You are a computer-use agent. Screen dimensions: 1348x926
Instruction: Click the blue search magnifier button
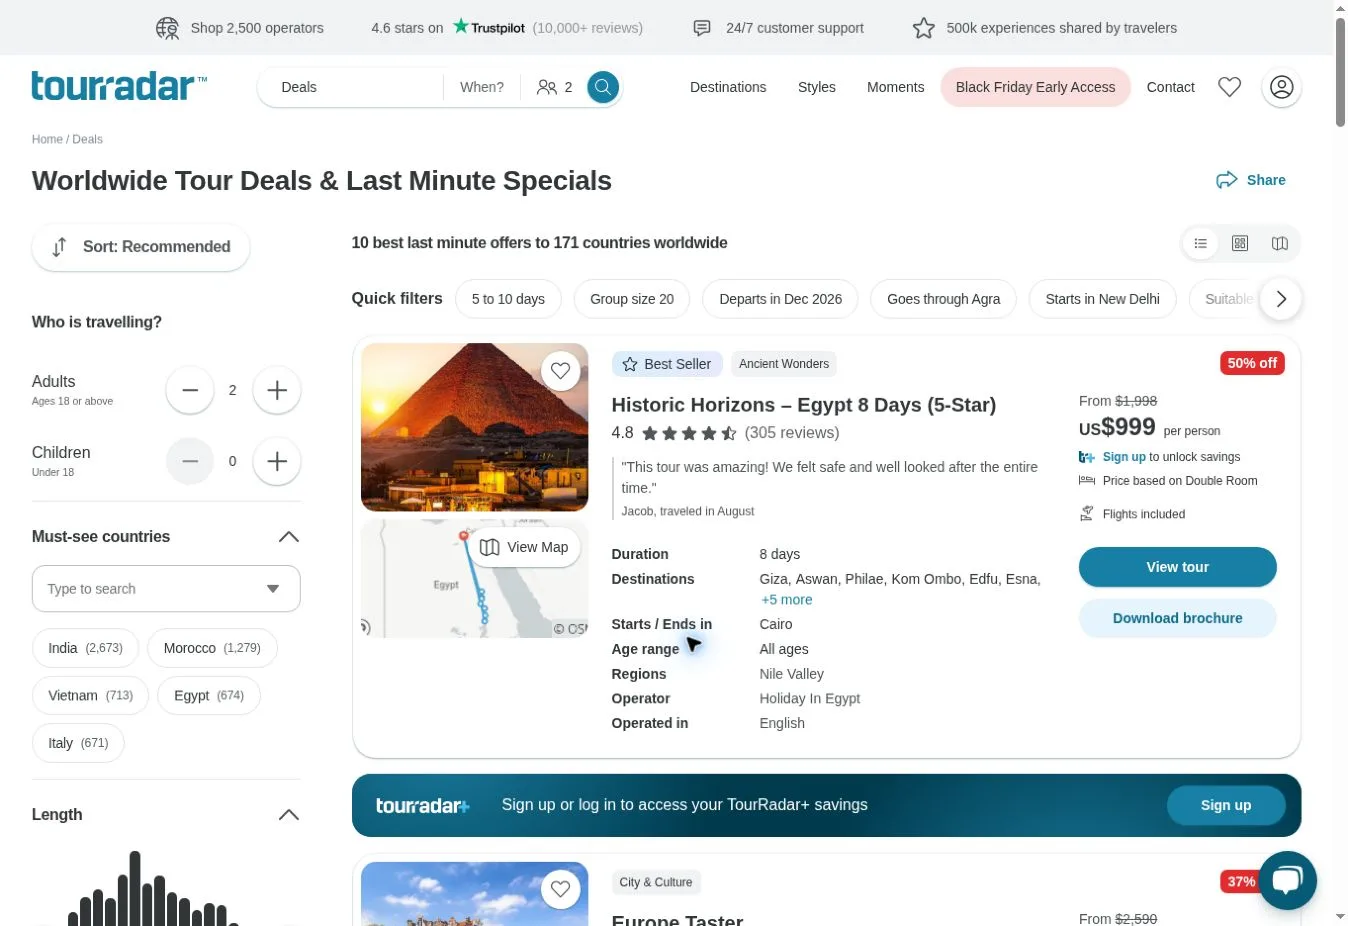click(602, 87)
